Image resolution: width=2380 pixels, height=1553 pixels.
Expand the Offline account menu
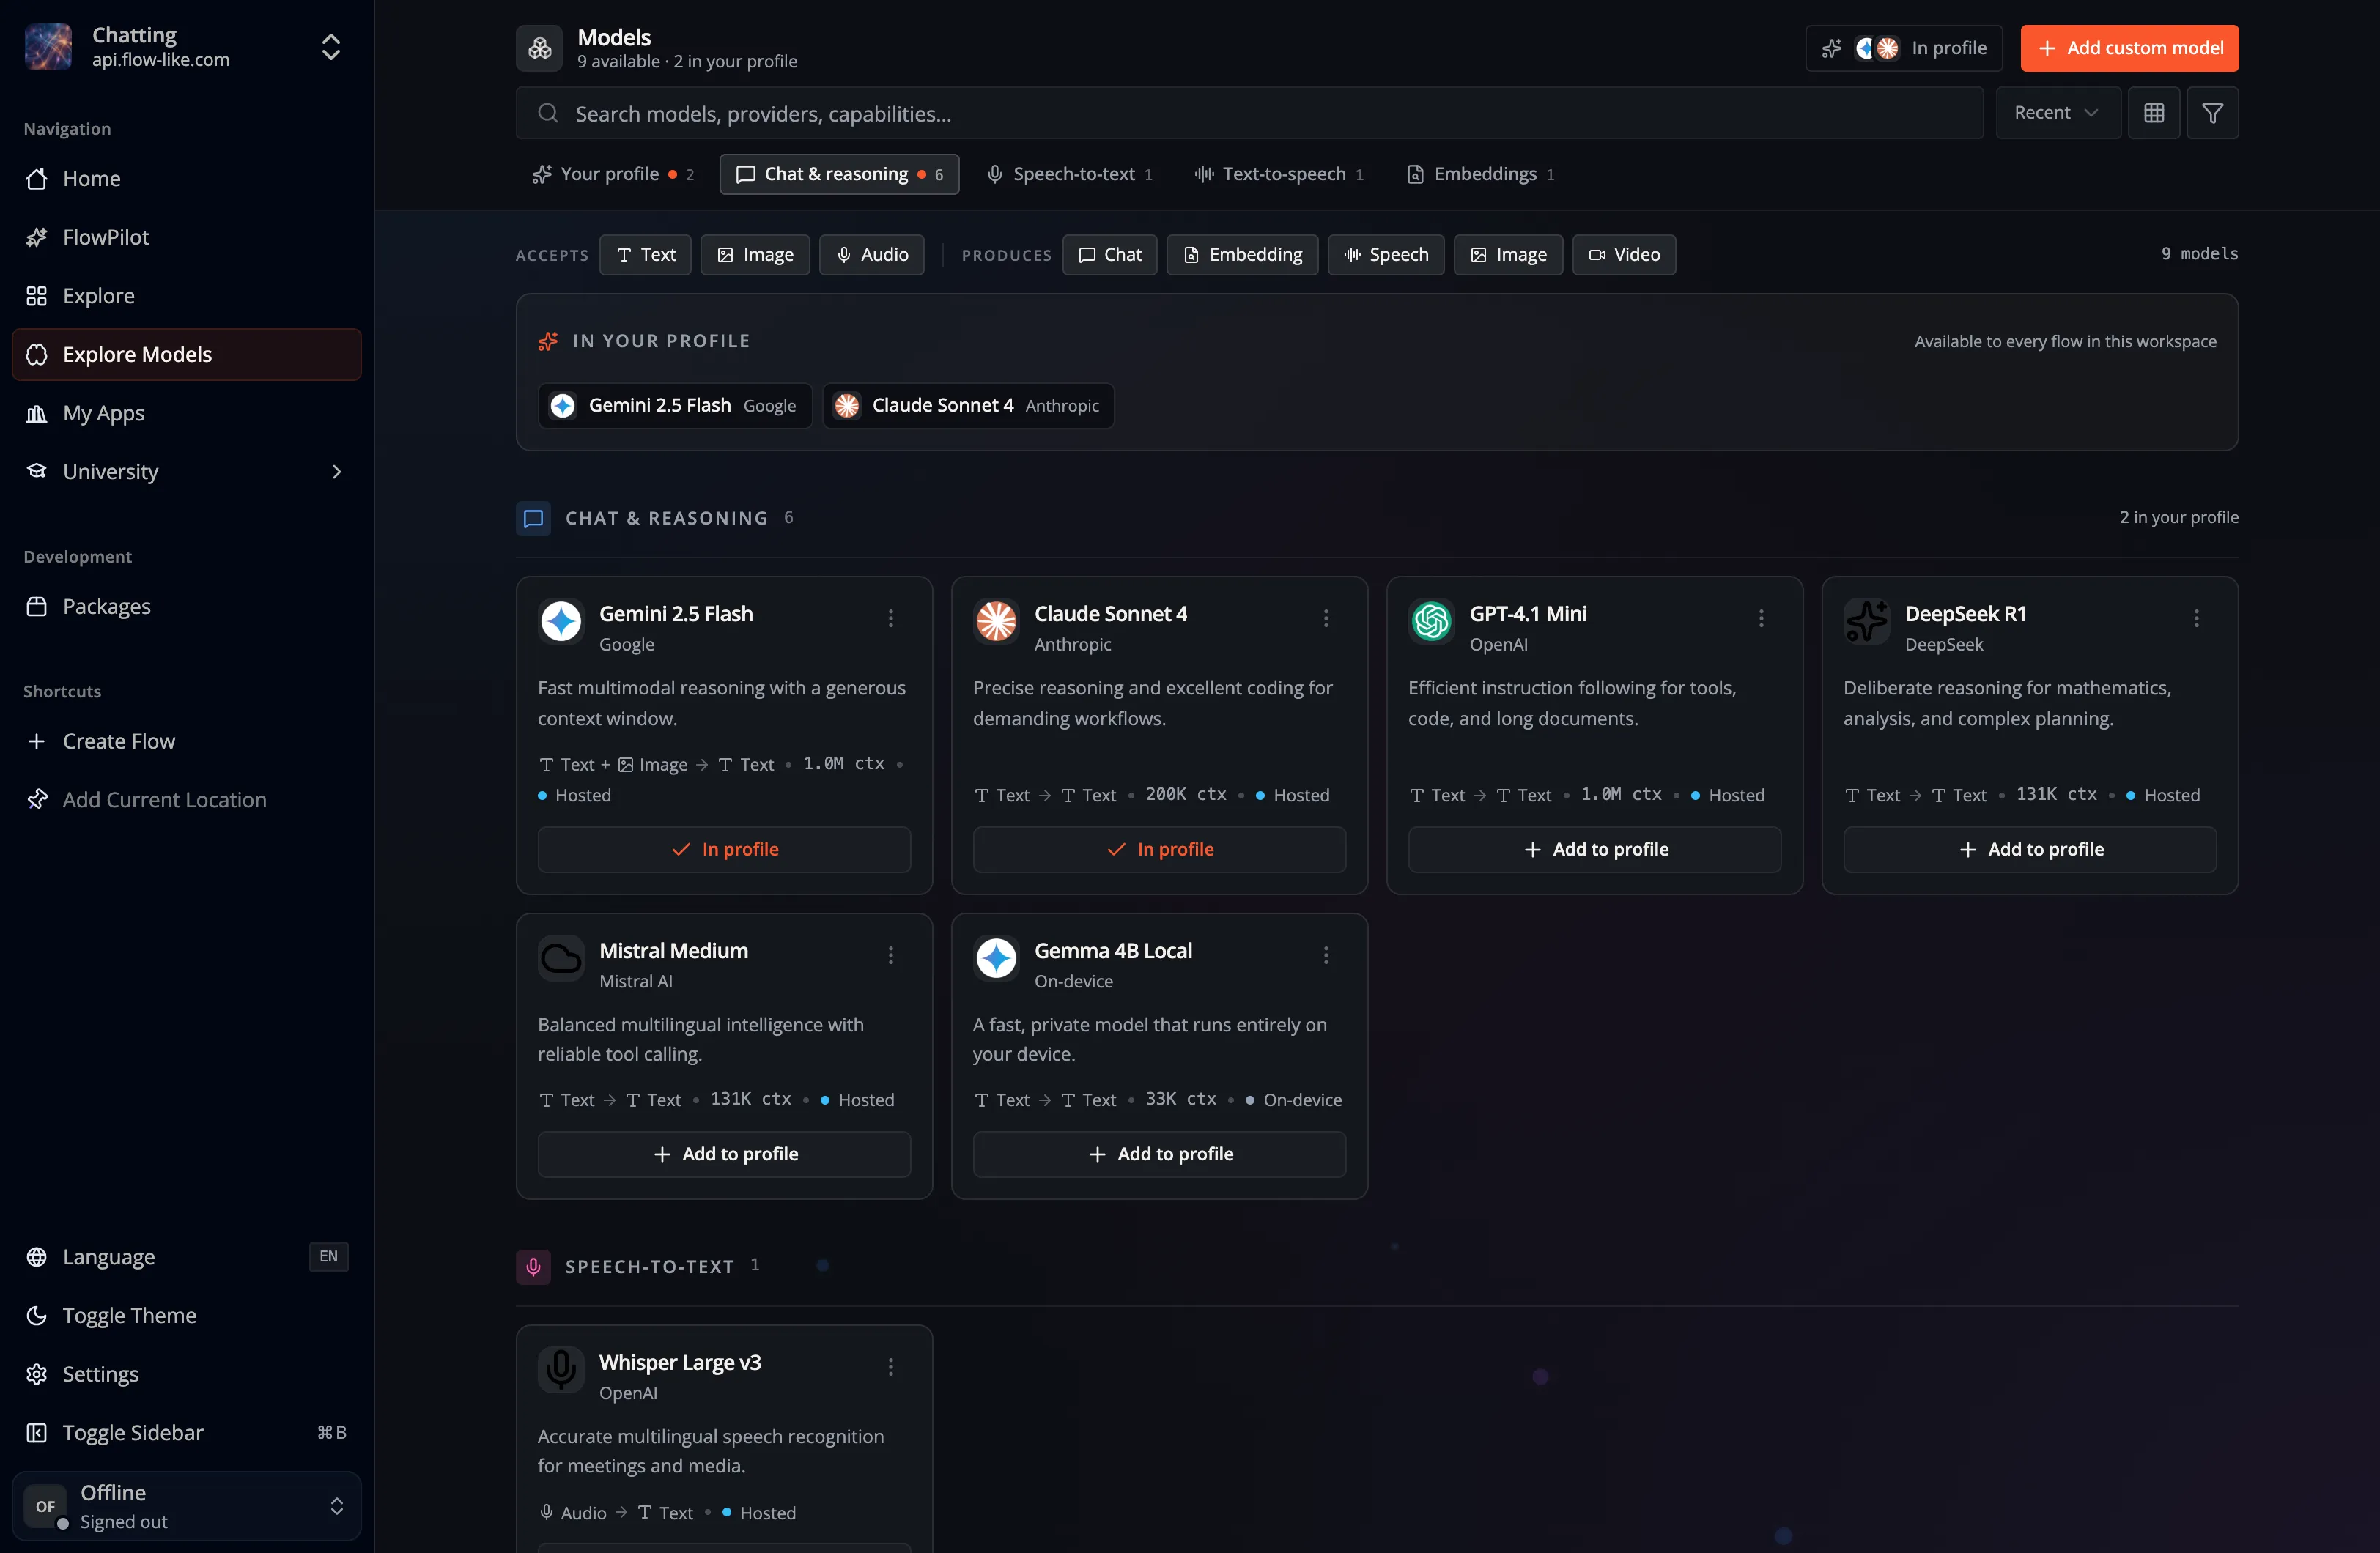pos(186,1506)
